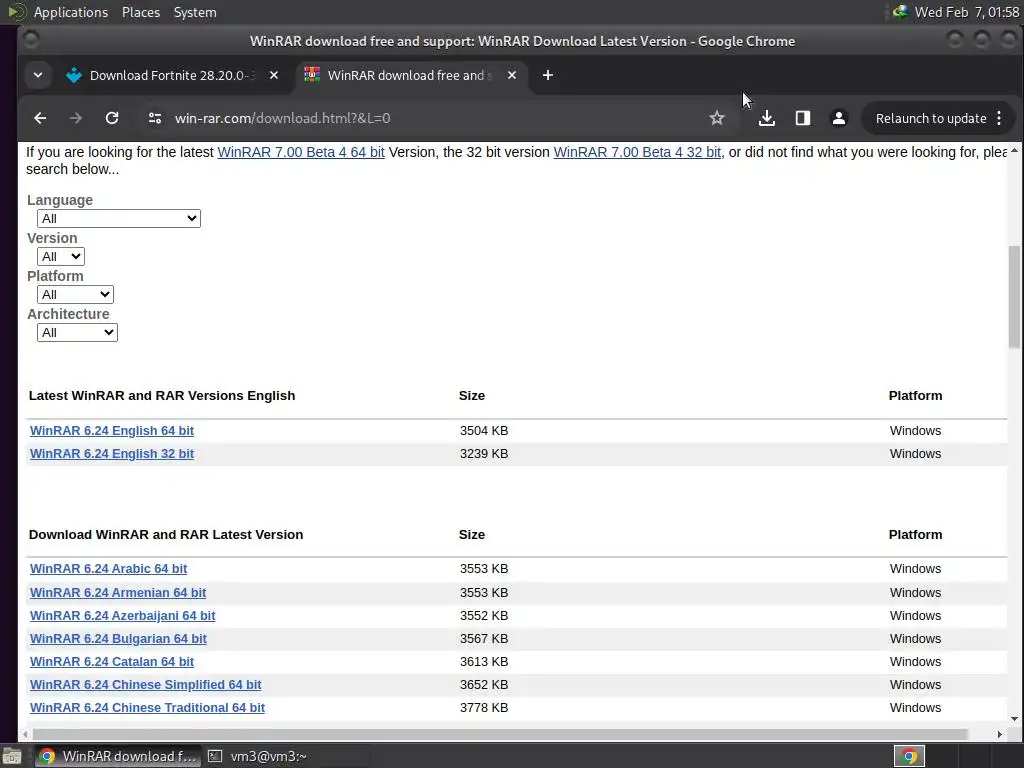Open the Applications menu
Viewport: 1024px width, 768px height.
[71, 12]
